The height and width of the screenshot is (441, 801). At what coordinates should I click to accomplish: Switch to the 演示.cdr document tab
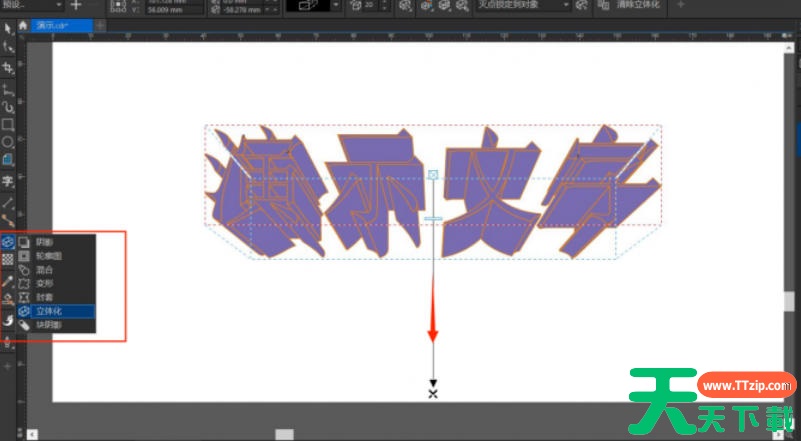point(62,26)
